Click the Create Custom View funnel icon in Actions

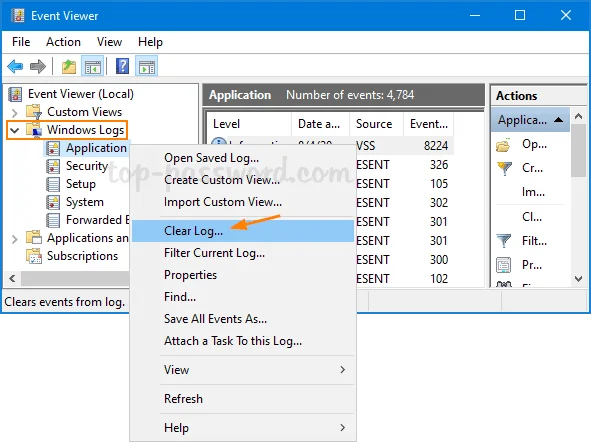(504, 168)
